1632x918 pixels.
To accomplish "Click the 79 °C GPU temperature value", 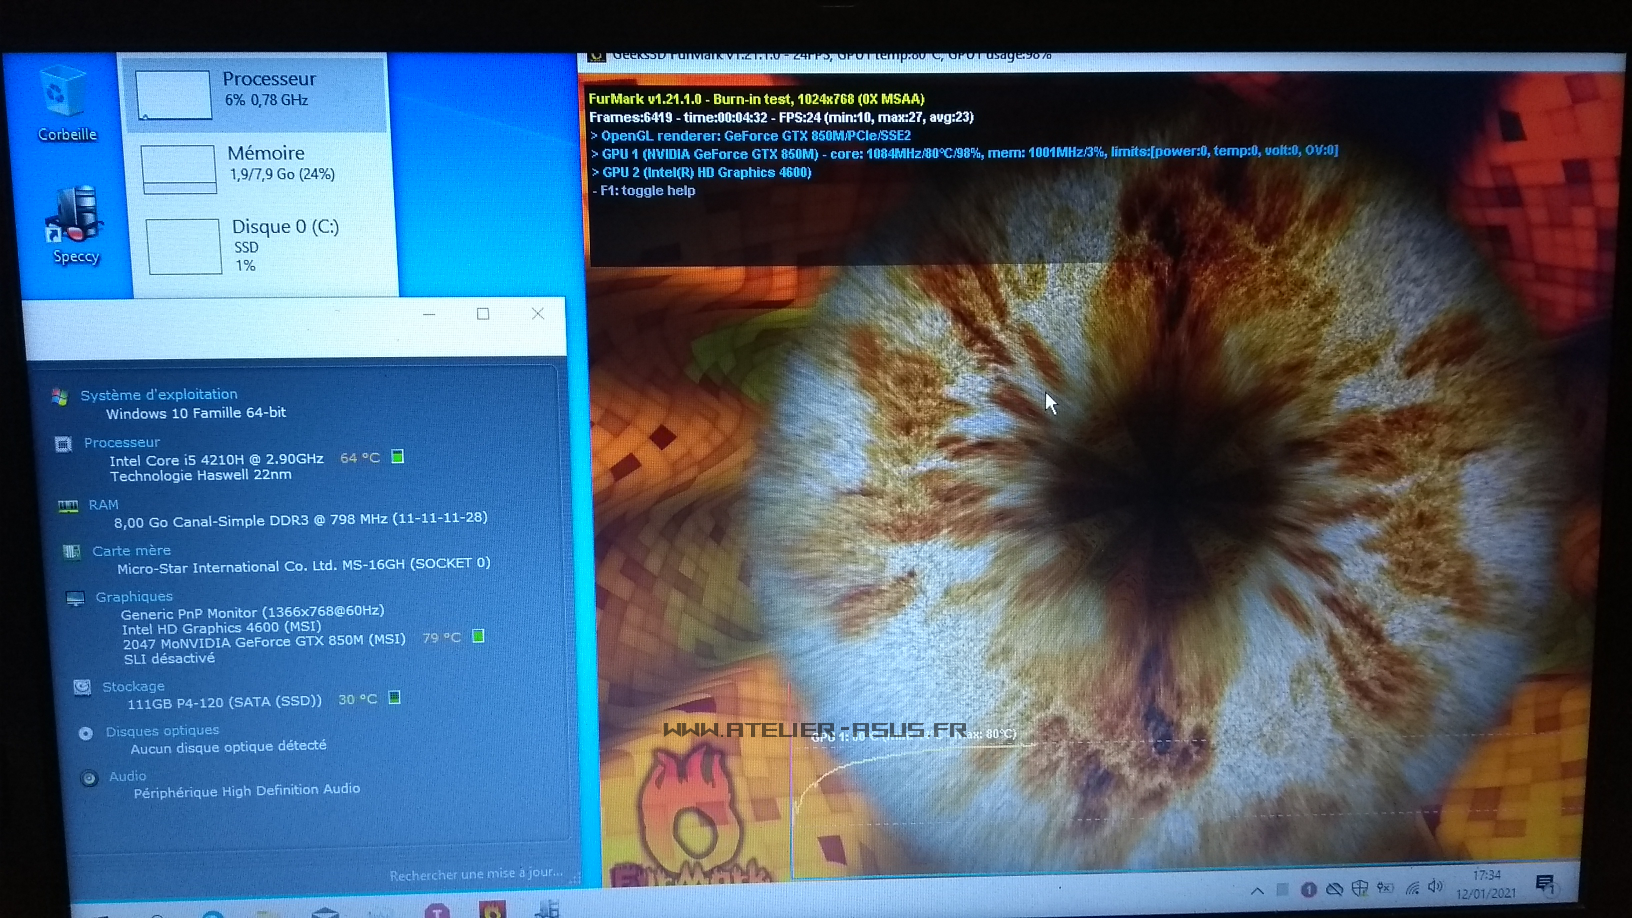I will (441, 637).
